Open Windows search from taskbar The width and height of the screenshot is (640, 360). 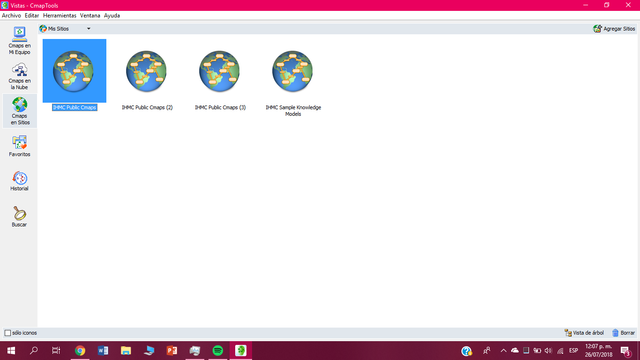34,351
